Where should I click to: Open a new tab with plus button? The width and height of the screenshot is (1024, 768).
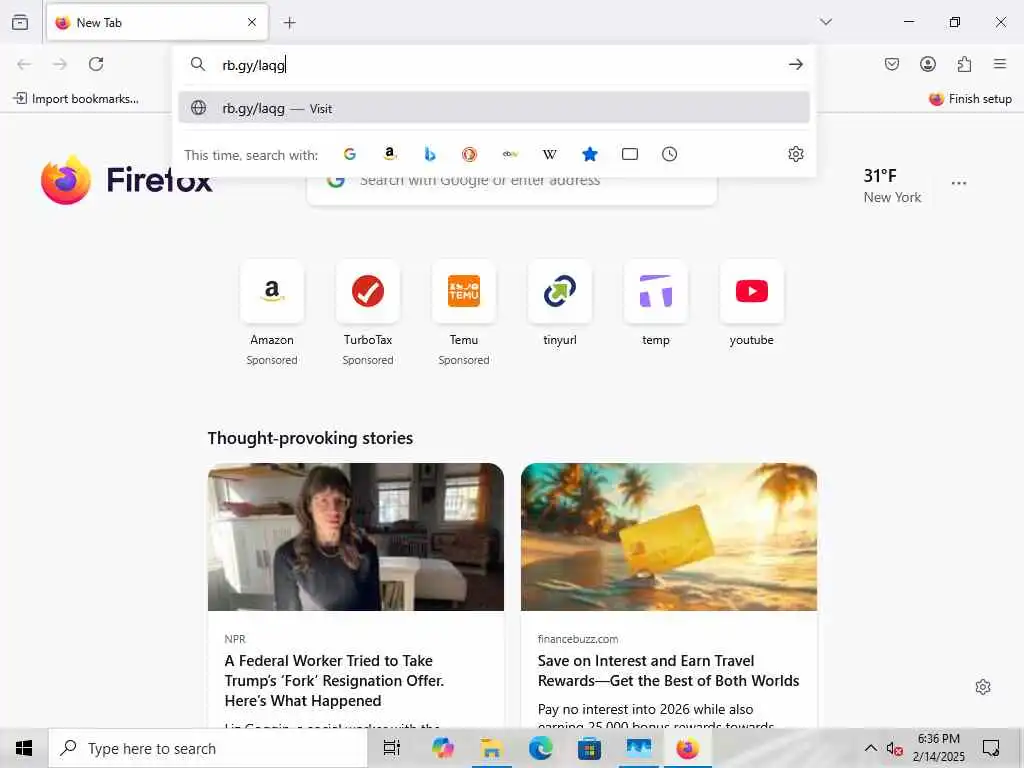(x=289, y=23)
